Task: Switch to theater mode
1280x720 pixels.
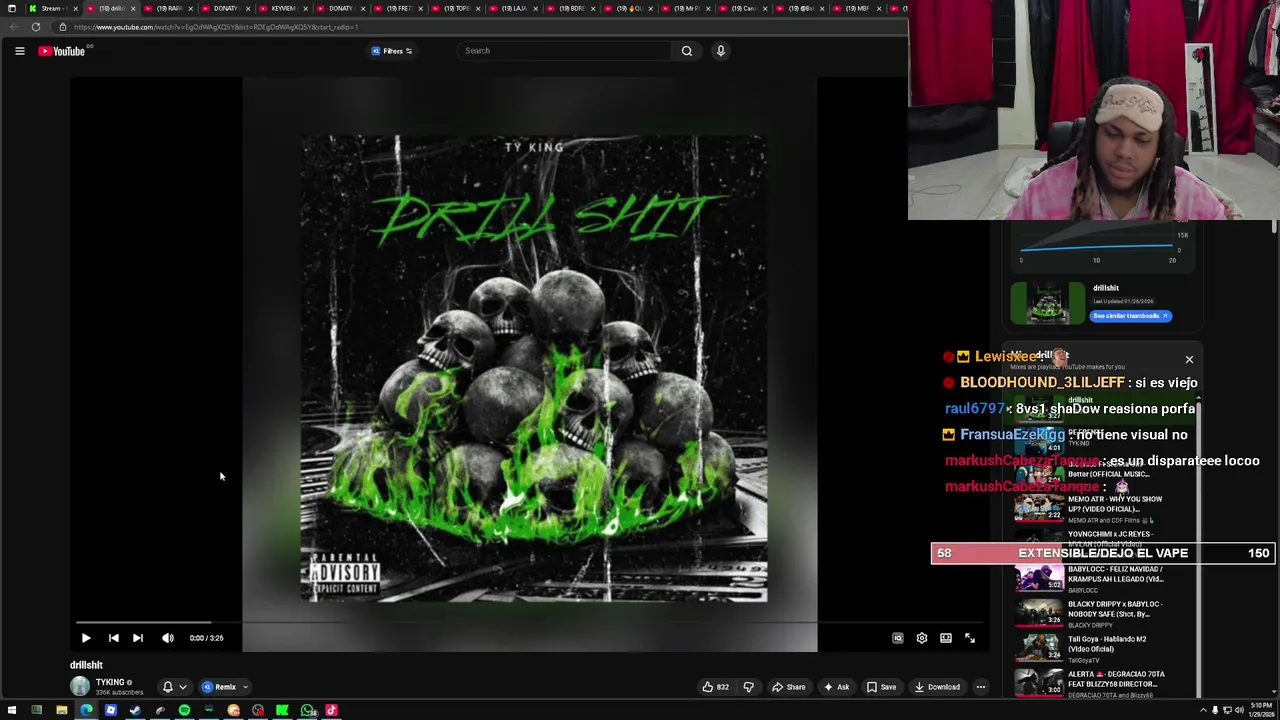Action: coord(946,638)
